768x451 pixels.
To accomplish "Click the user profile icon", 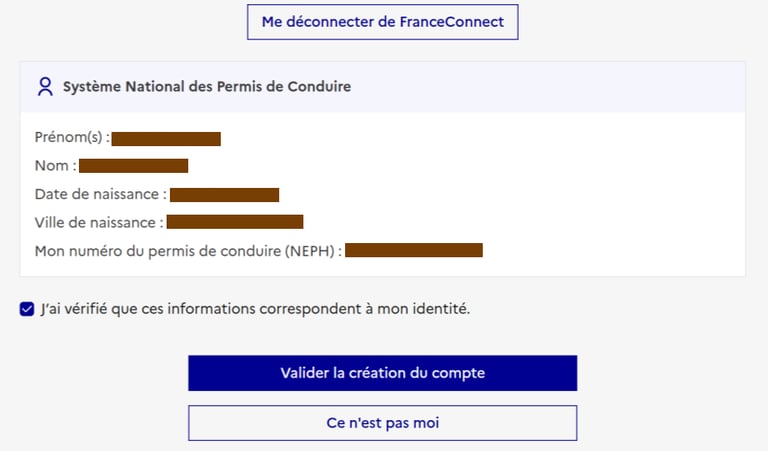I will (x=44, y=87).
